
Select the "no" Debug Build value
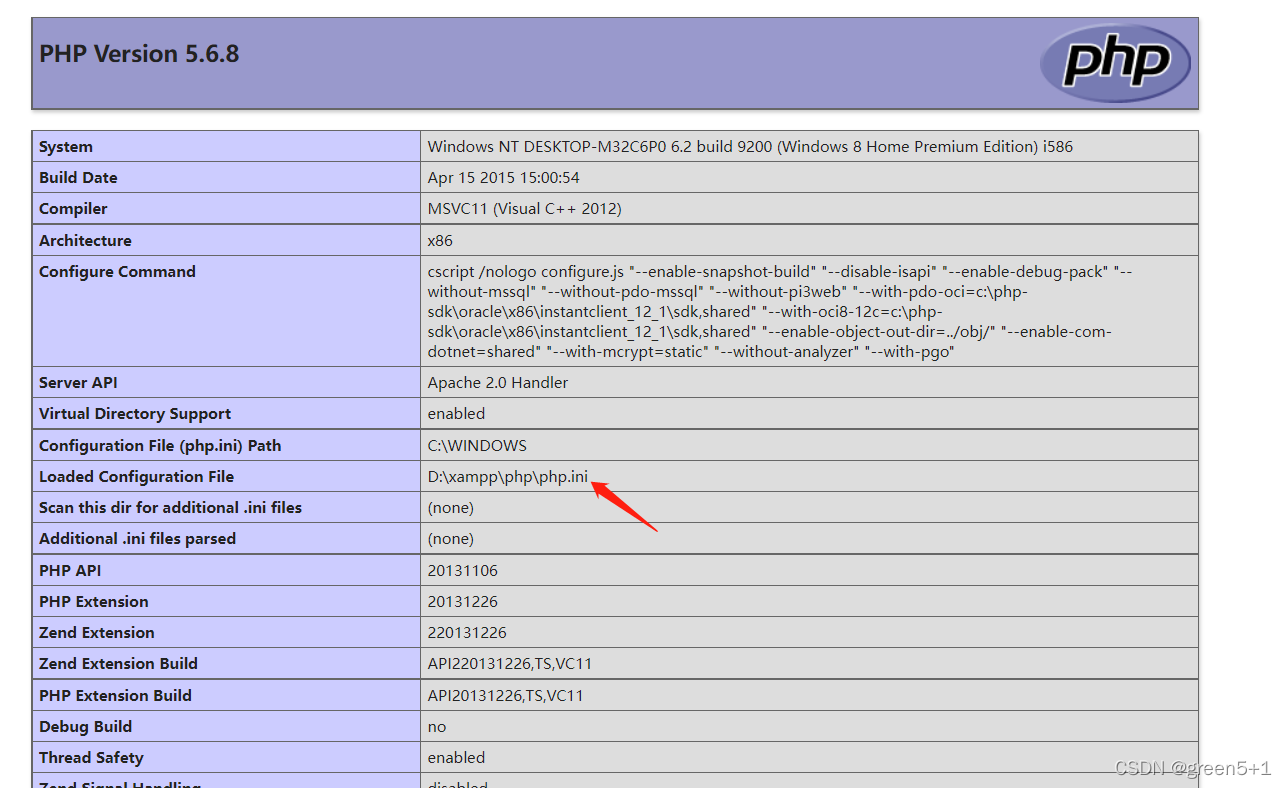point(437,727)
